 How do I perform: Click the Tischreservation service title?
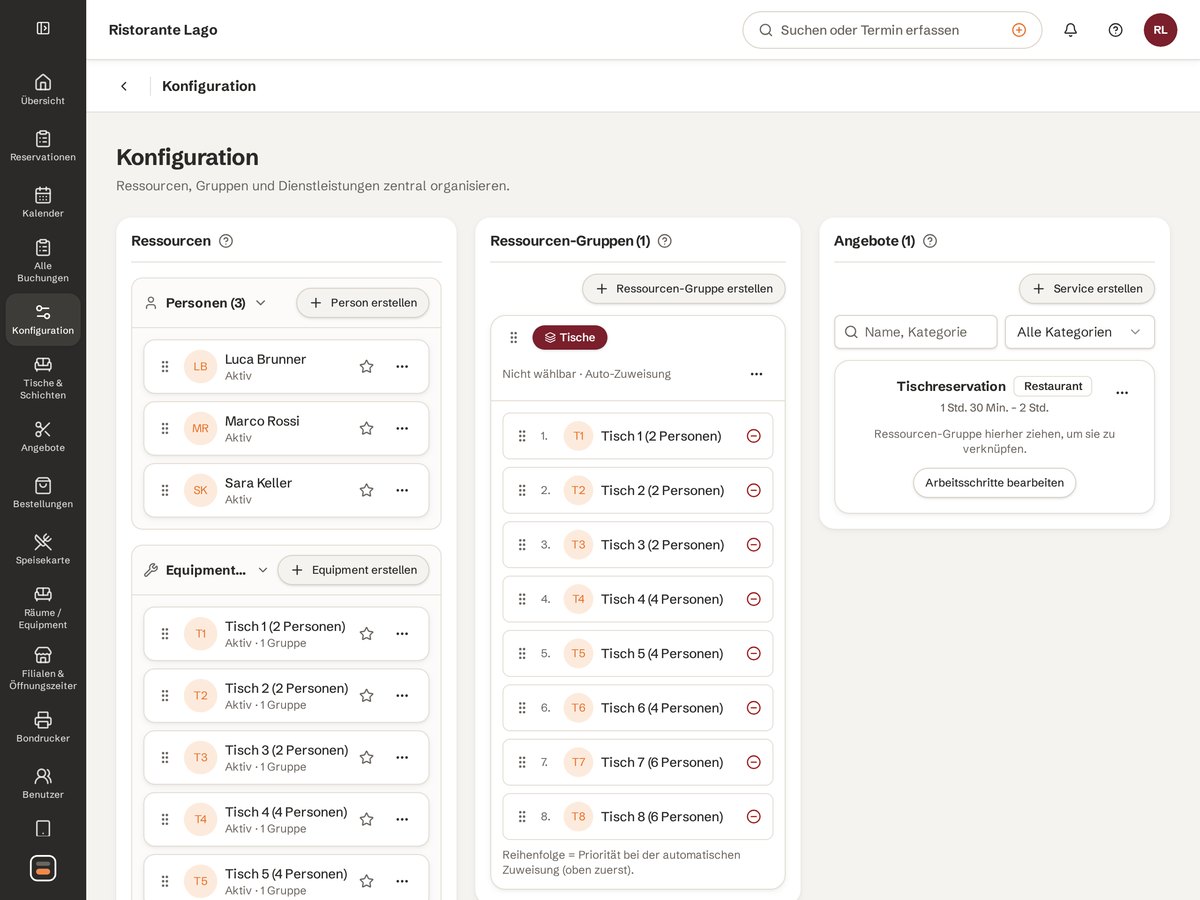pyautogui.click(x=951, y=386)
